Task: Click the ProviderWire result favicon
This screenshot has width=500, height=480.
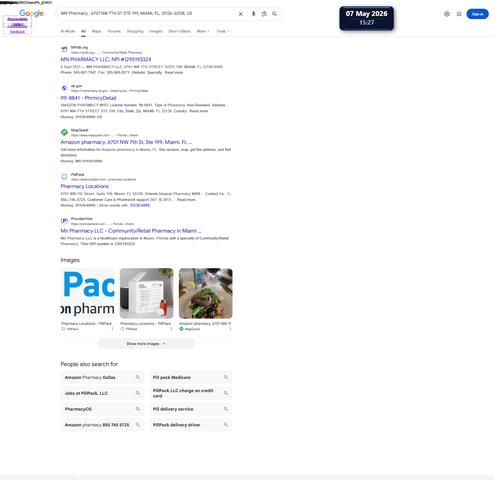Action: (64, 221)
